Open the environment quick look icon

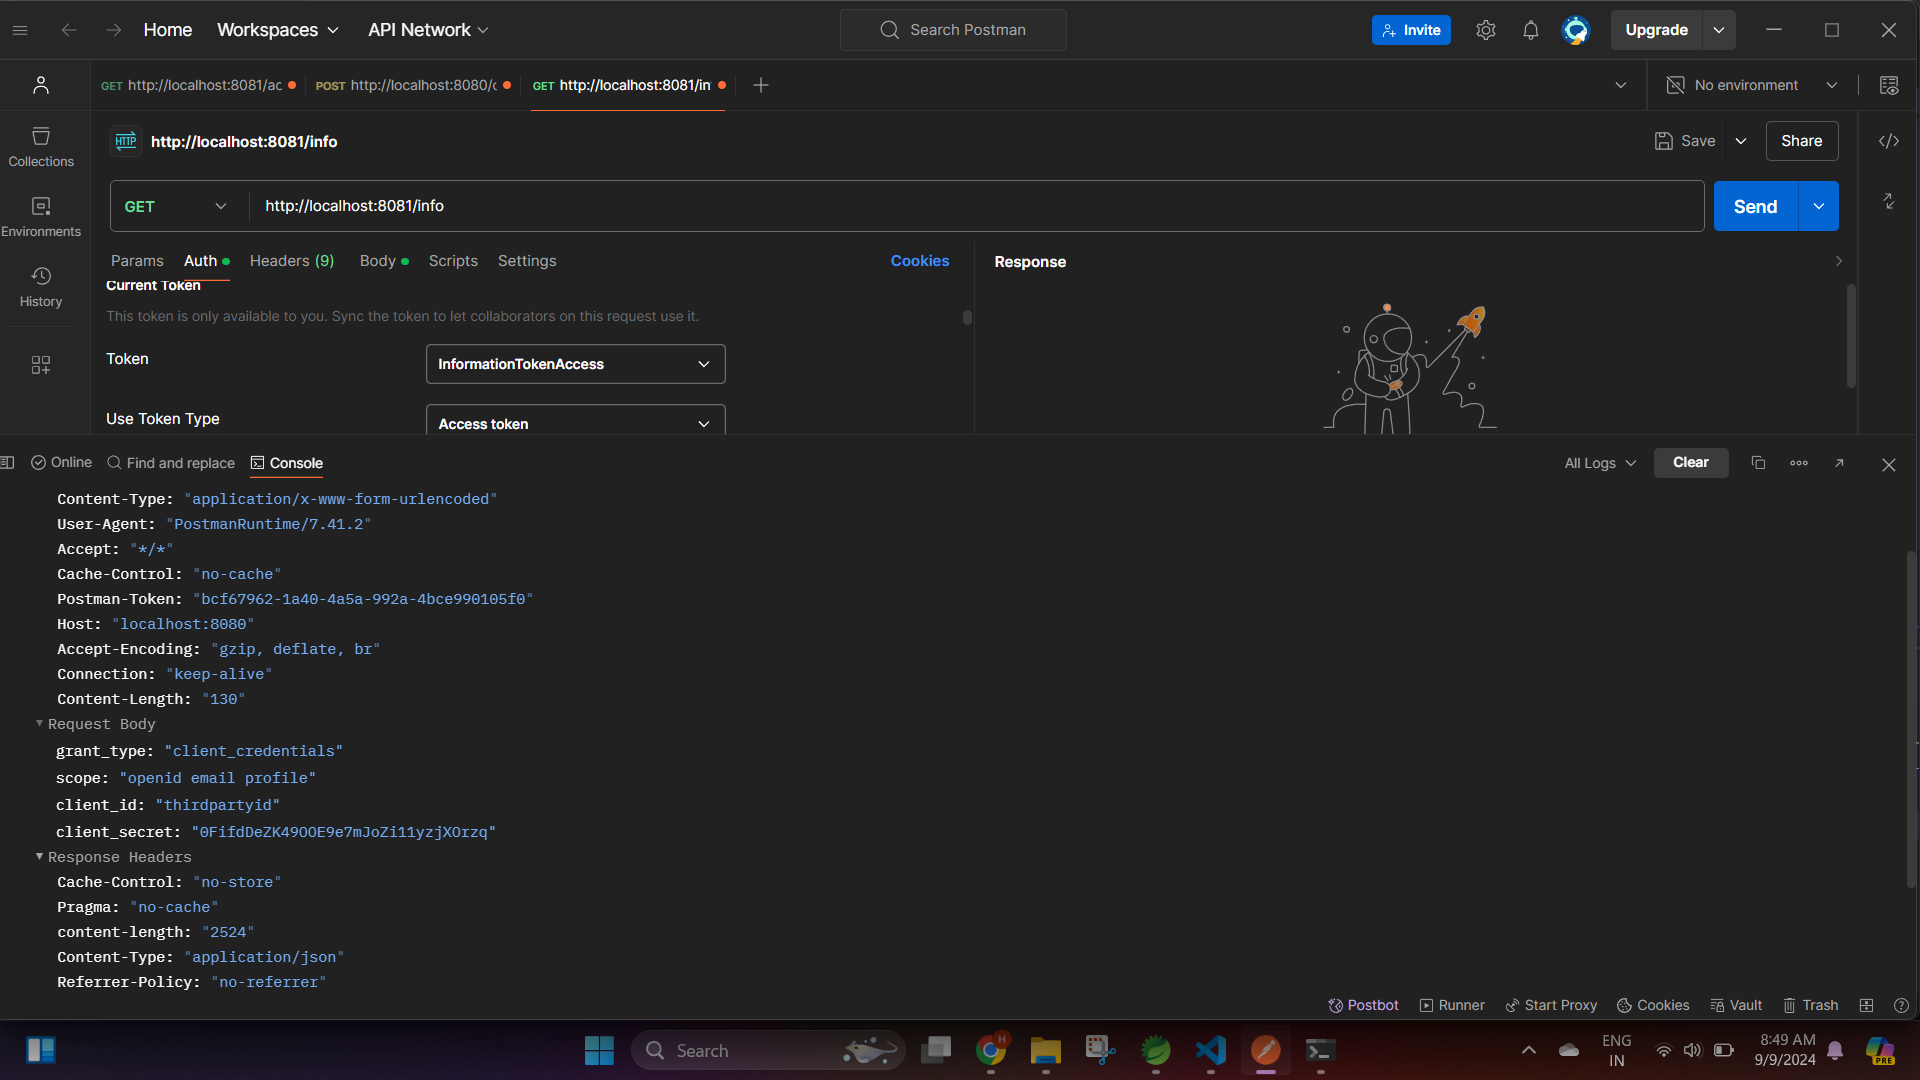tap(1889, 85)
